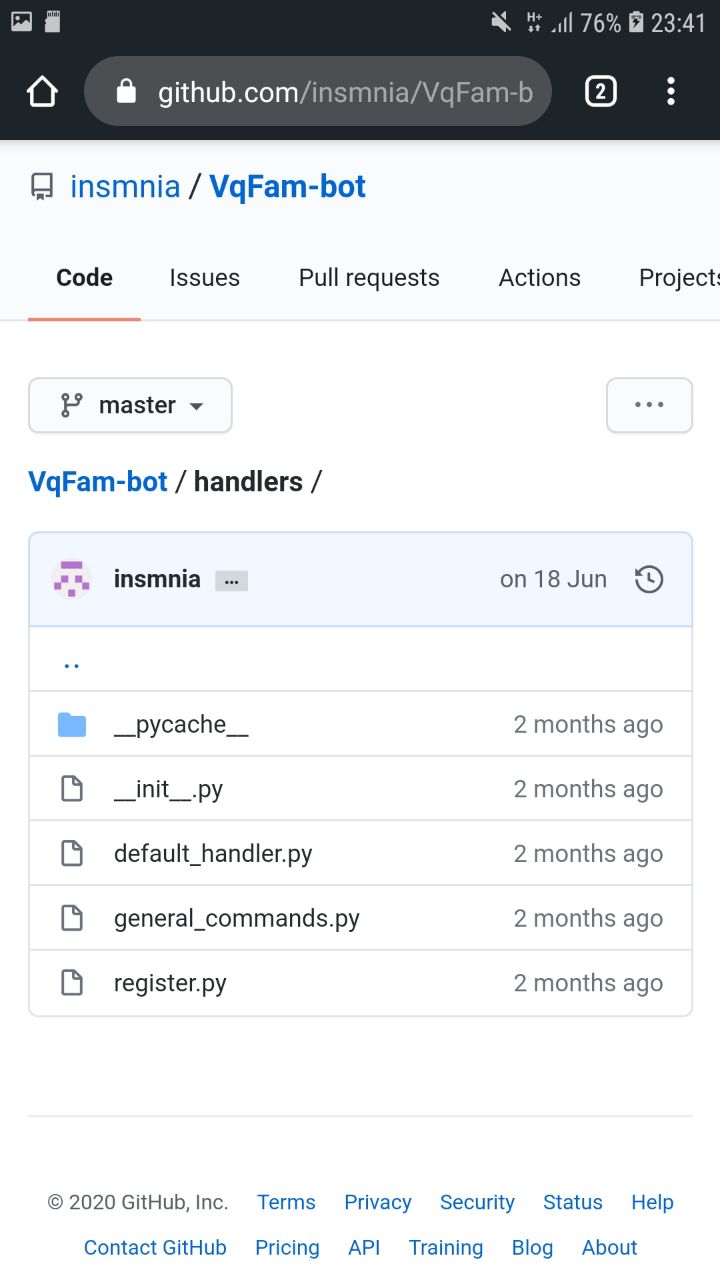720x1280 pixels.
Task: Go up to parent directory via double dots
Action: pyautogui.click(x=71, y=662)
